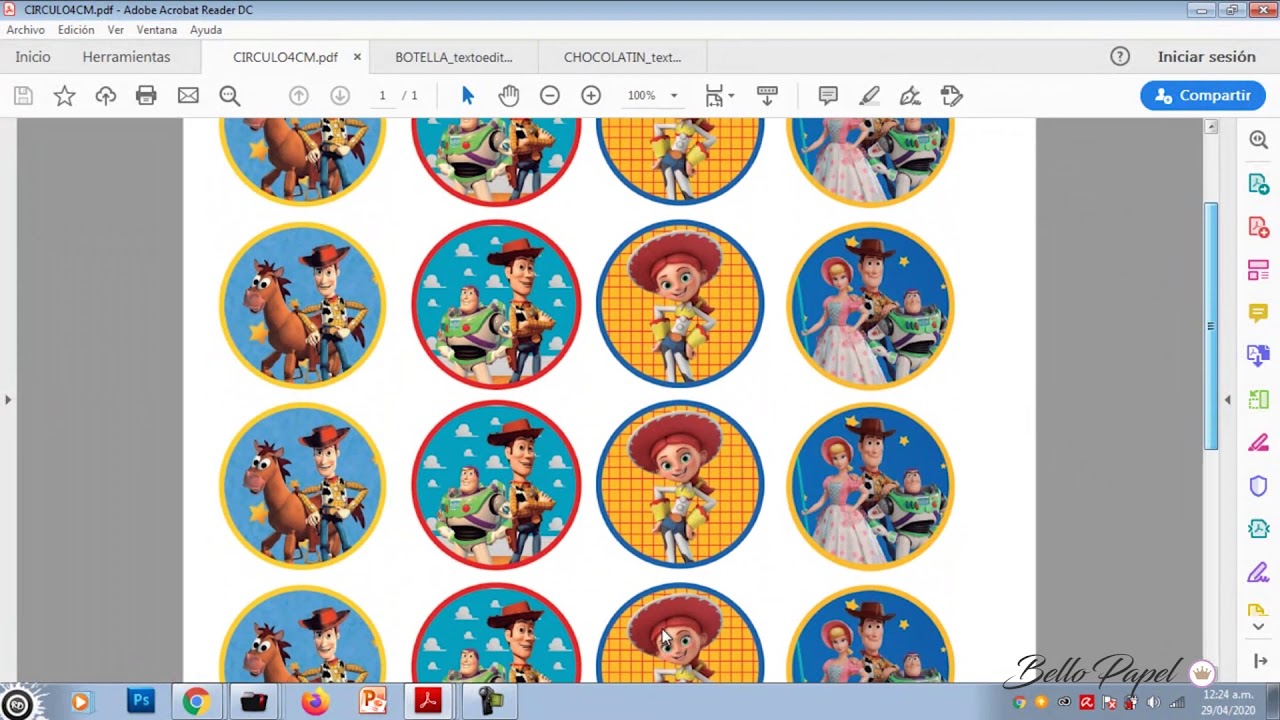Open the Inicio tab
The height and width of the screenshot is (720, 1280).
point(33,57)
